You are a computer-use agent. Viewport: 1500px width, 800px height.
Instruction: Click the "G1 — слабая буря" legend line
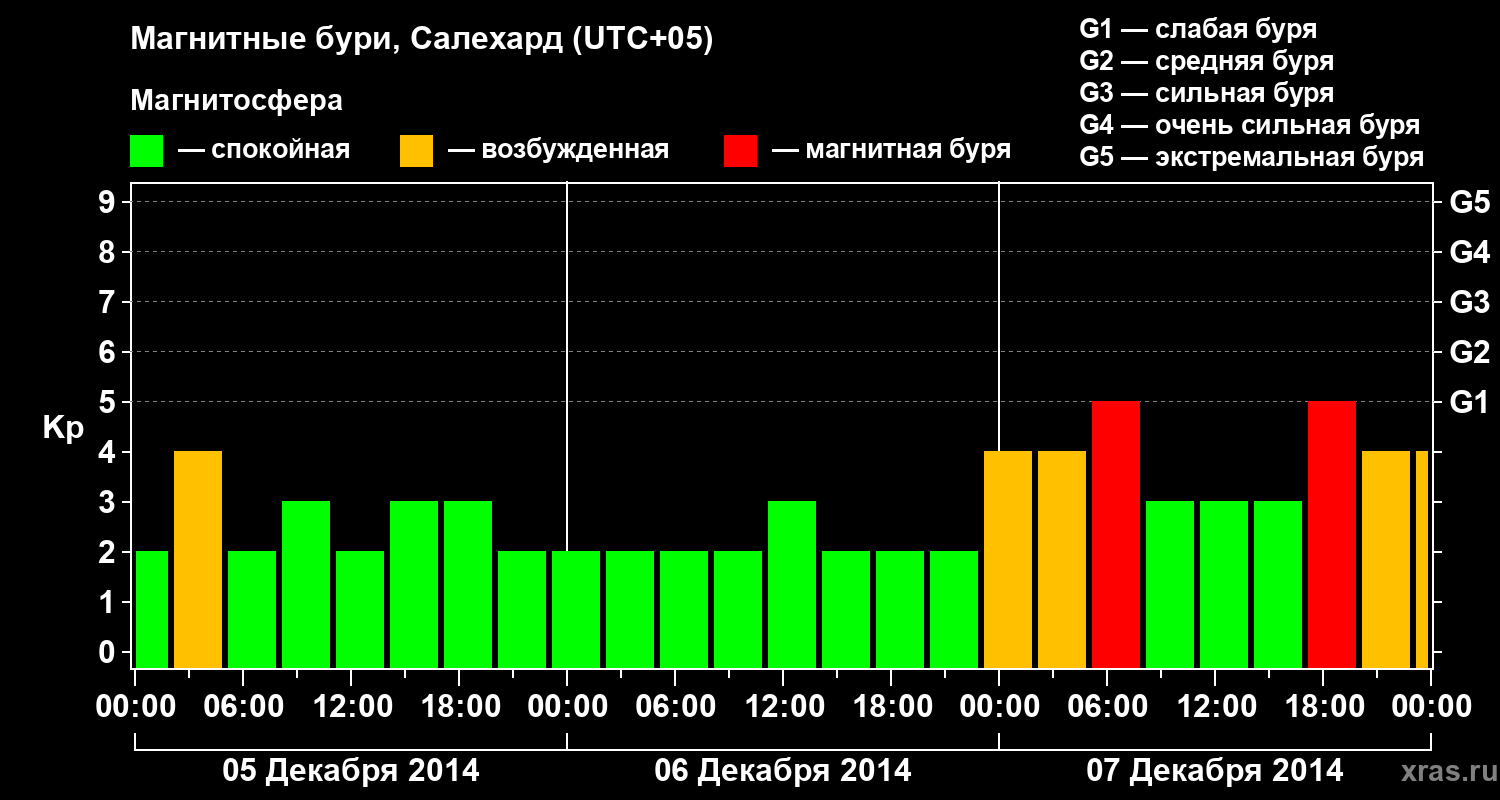(x=1198, y=29)
